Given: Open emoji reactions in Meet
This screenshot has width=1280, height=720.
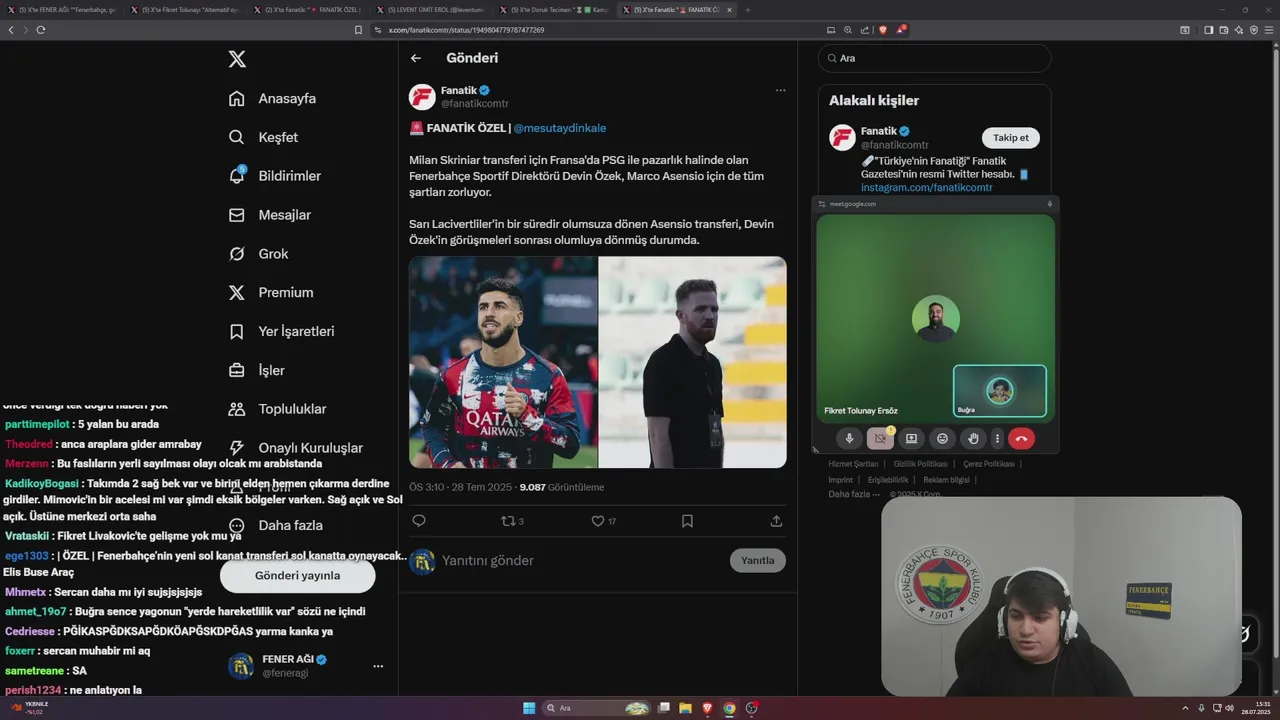Looking at the screenshot, I should (942, 438).
